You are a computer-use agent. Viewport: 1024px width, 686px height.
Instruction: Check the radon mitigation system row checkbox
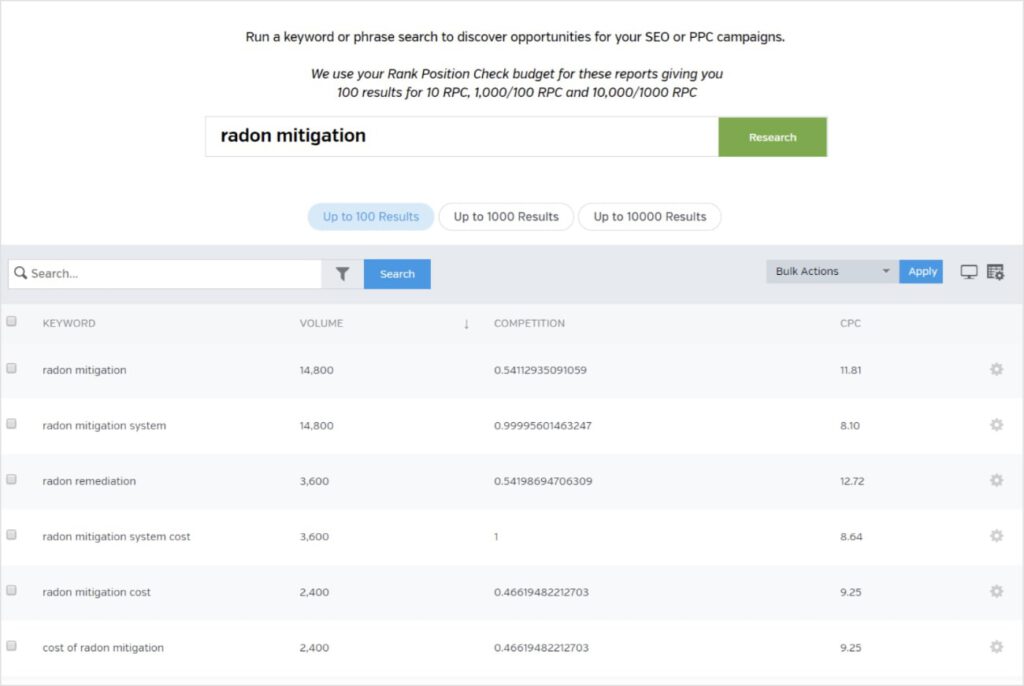[x=12, y=422]
